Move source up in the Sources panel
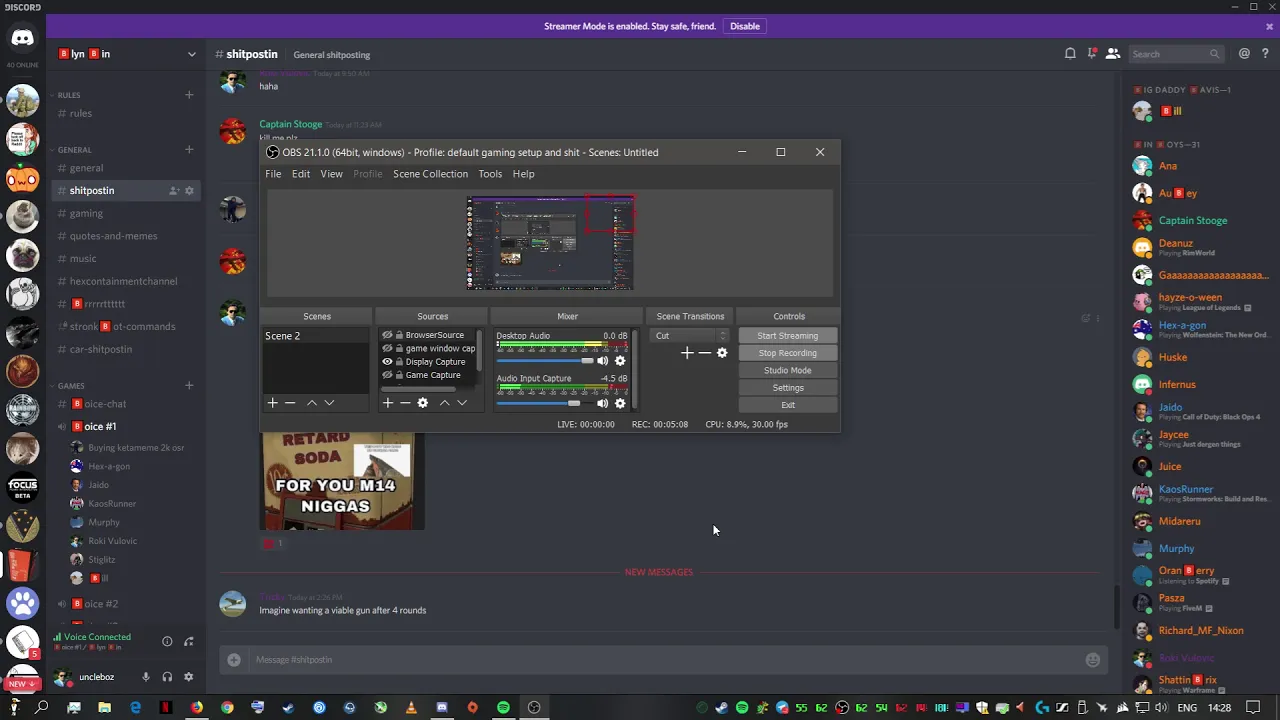 445,403
